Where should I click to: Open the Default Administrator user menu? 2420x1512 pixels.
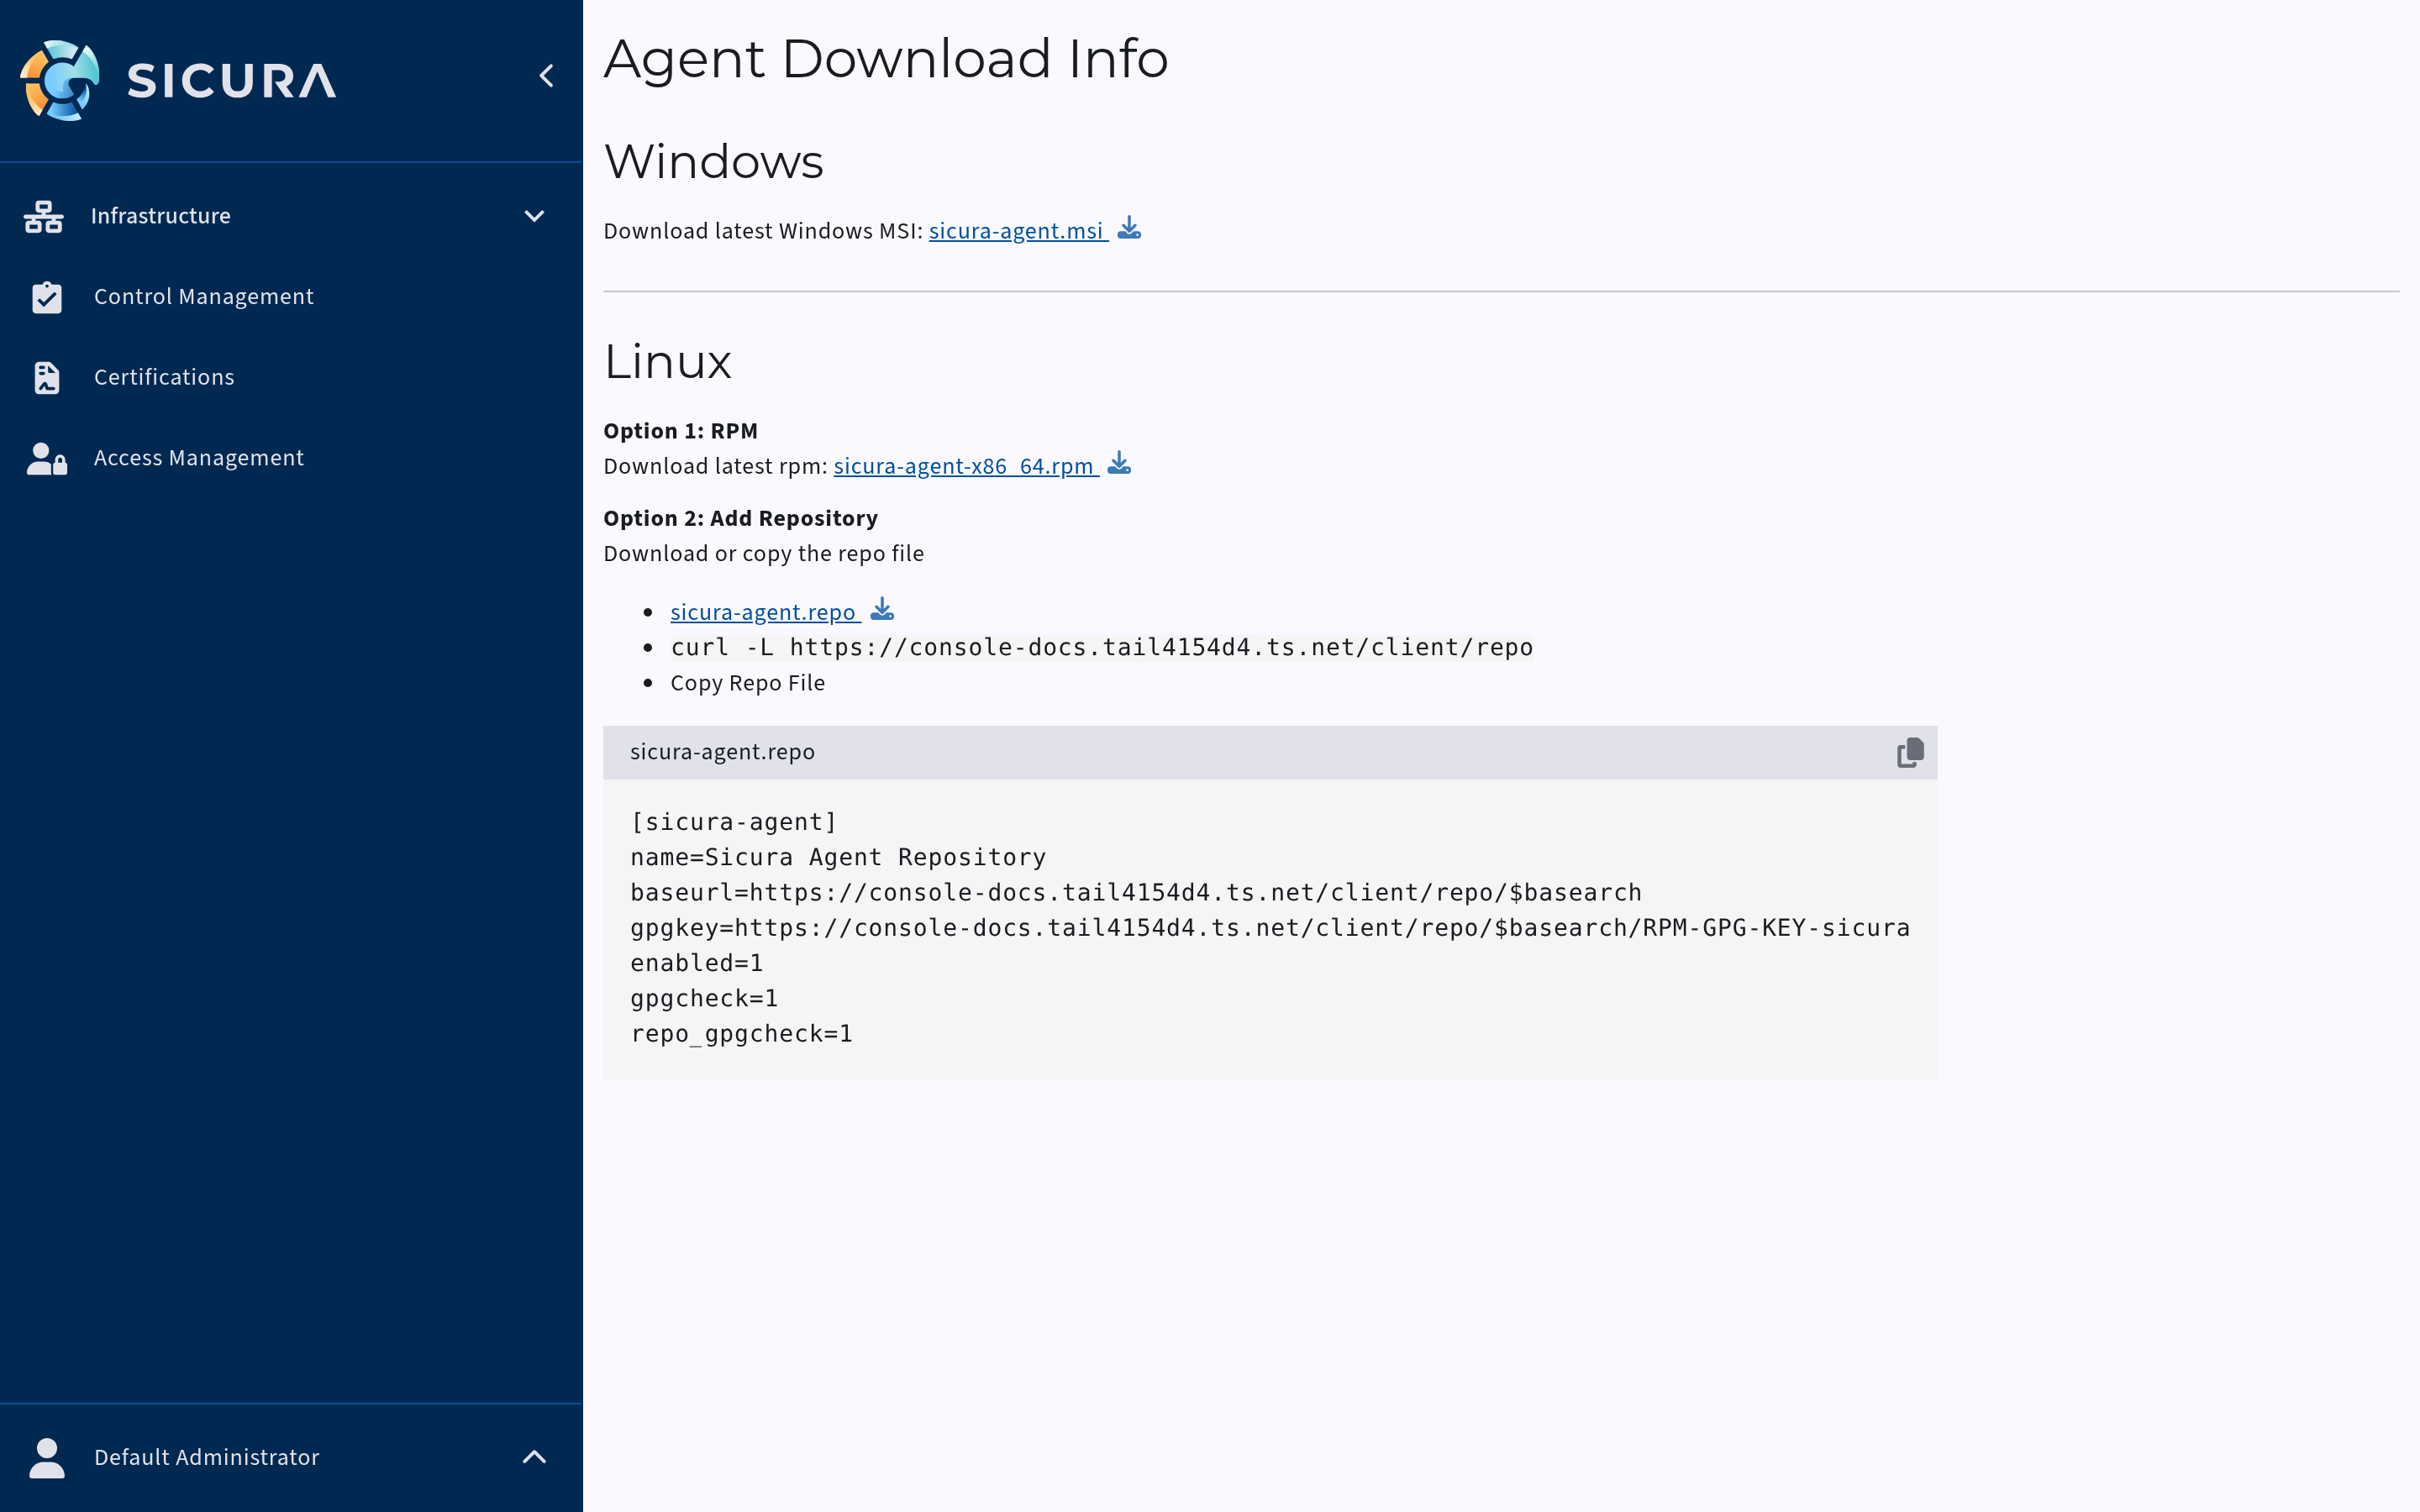point(291,1458)
